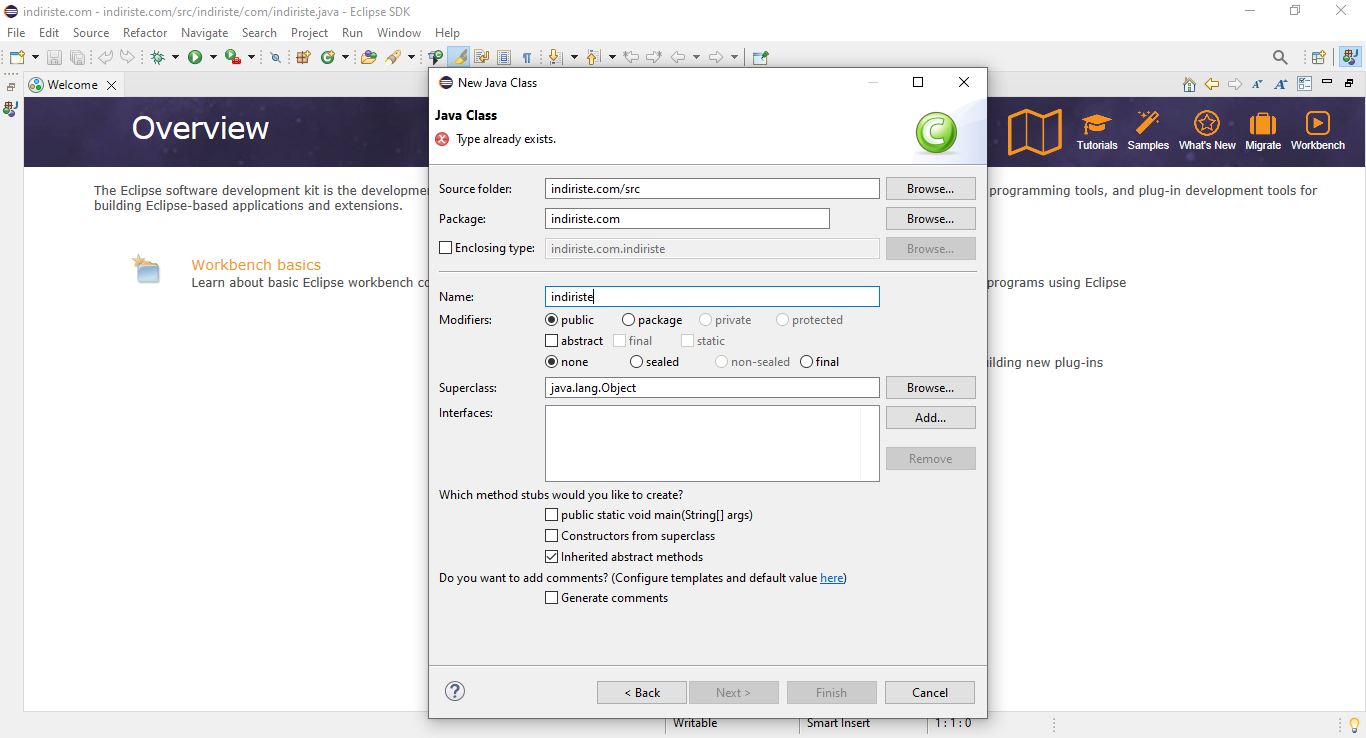1366x738 pixels.
Task: Expand the Next Annotation dropdown arrow
Action: pos(573,57)
